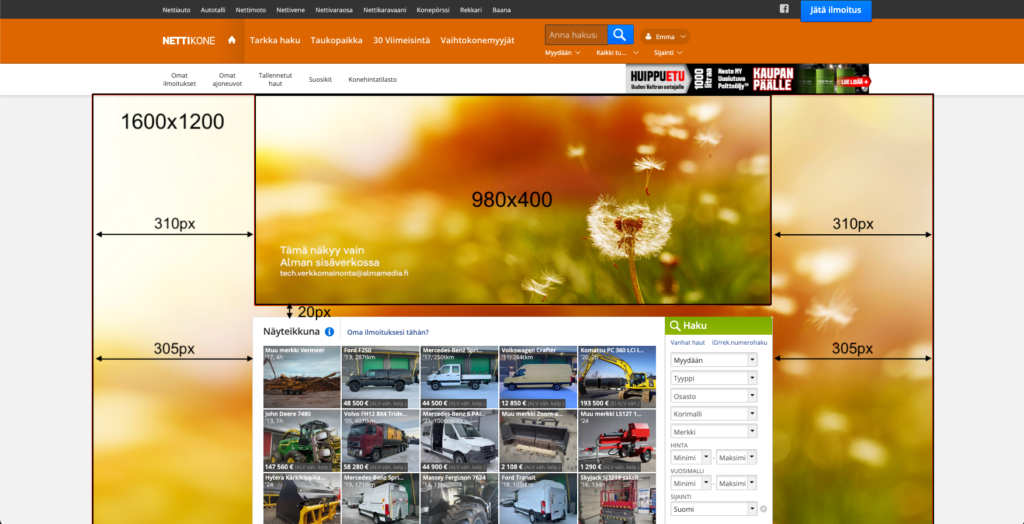Open the Vuosimalli Minimi dropdown
Image resolution: width=1024 pixels, height=524 pixels.
point(691,483)
